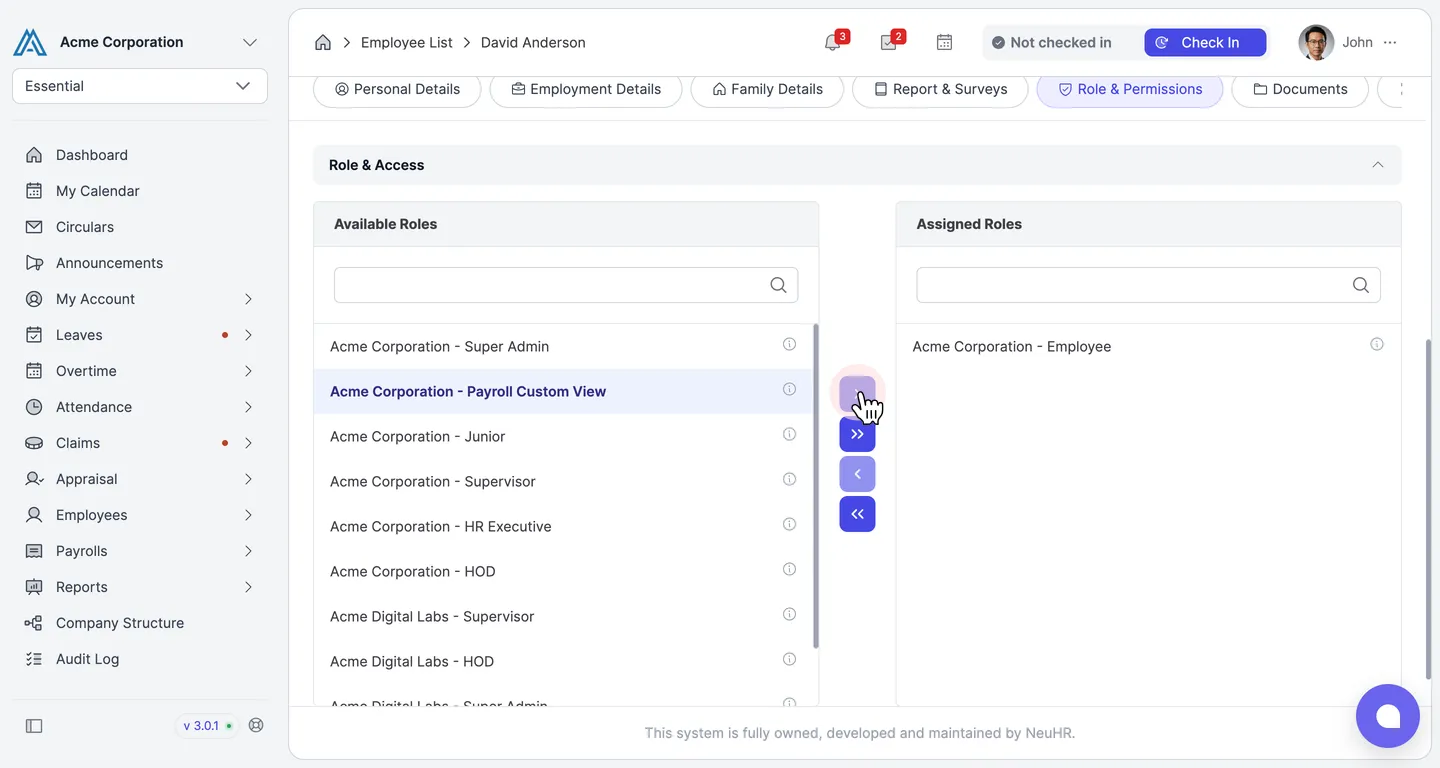
Task: Open the notifications bell icon
Action: coord(832,43)
